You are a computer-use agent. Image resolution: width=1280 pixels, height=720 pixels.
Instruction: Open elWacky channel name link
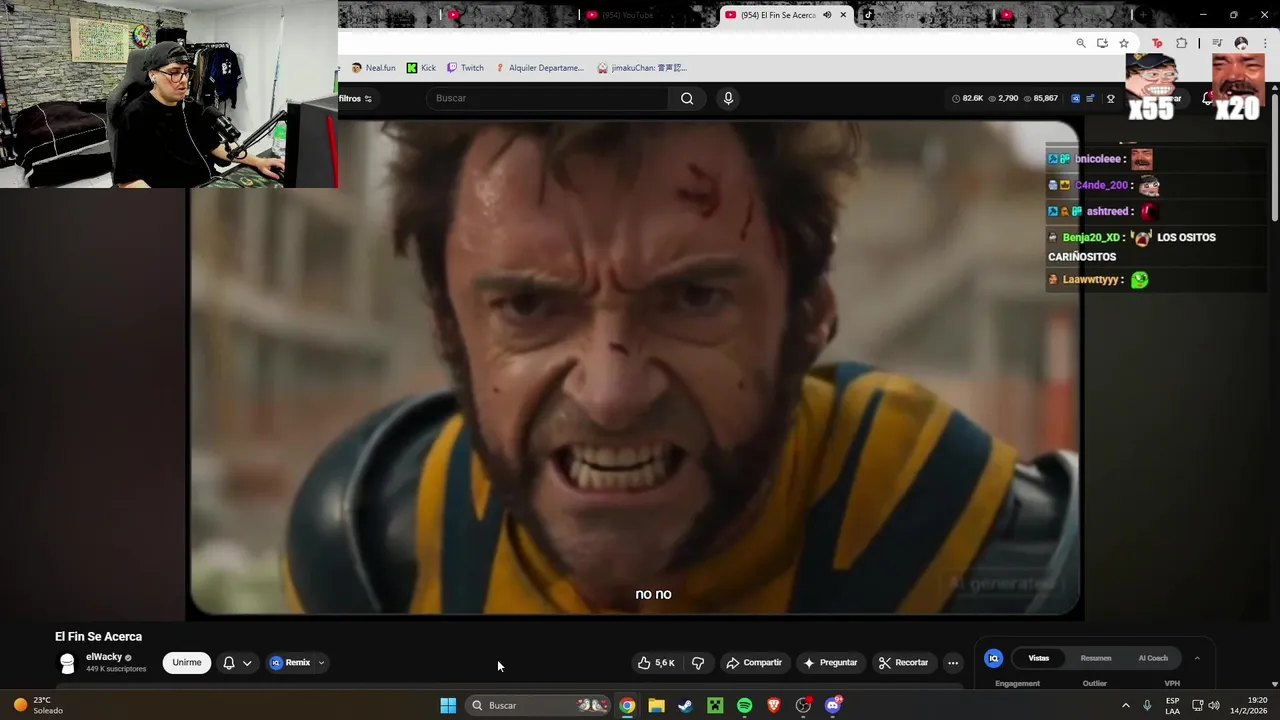tap(104, 657)
